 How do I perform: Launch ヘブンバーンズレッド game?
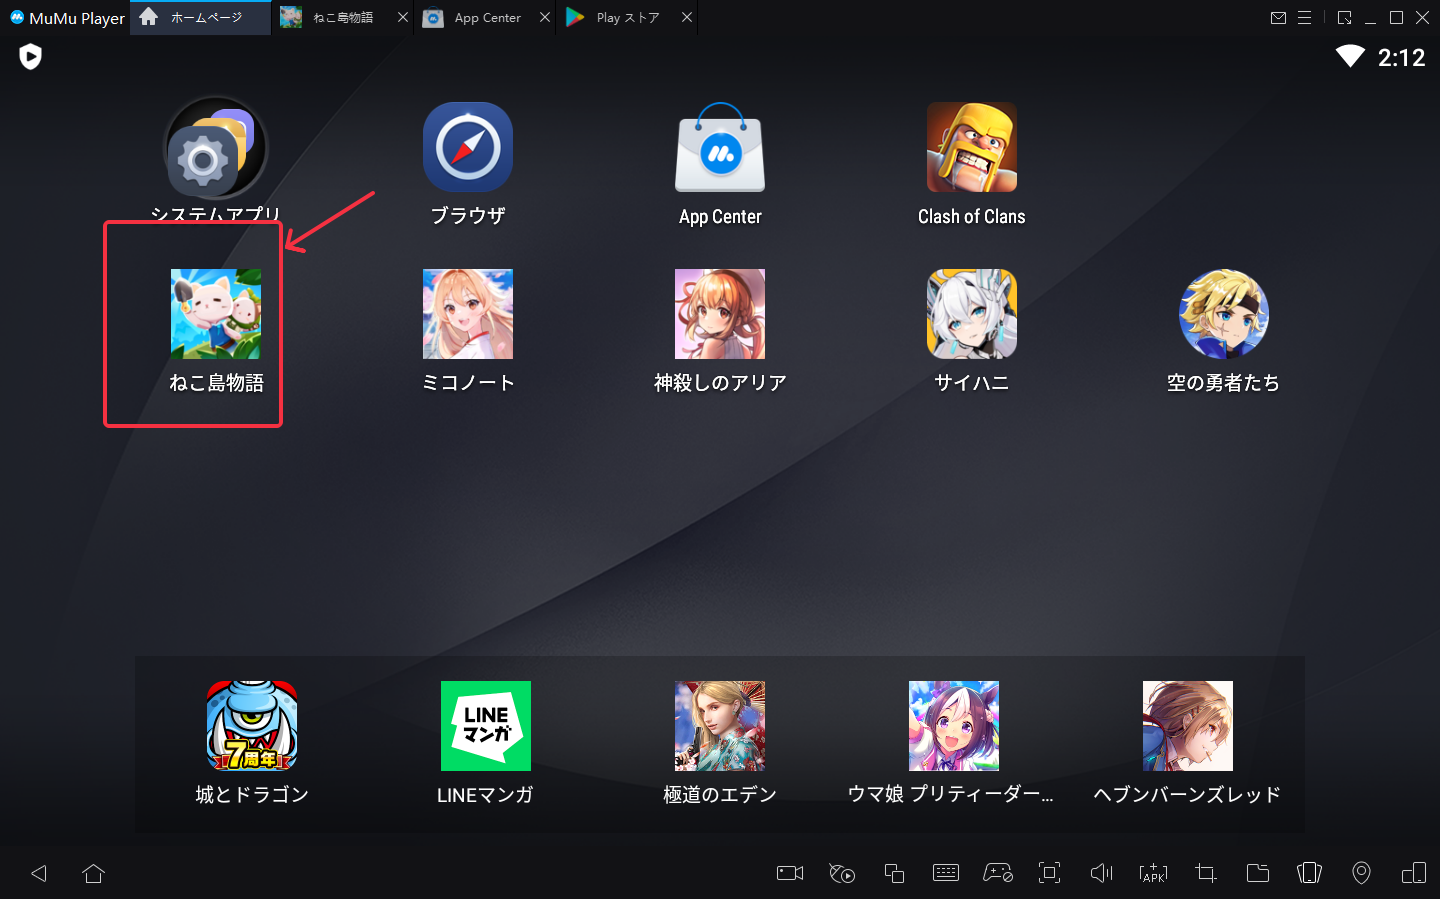click(1188, 726)
